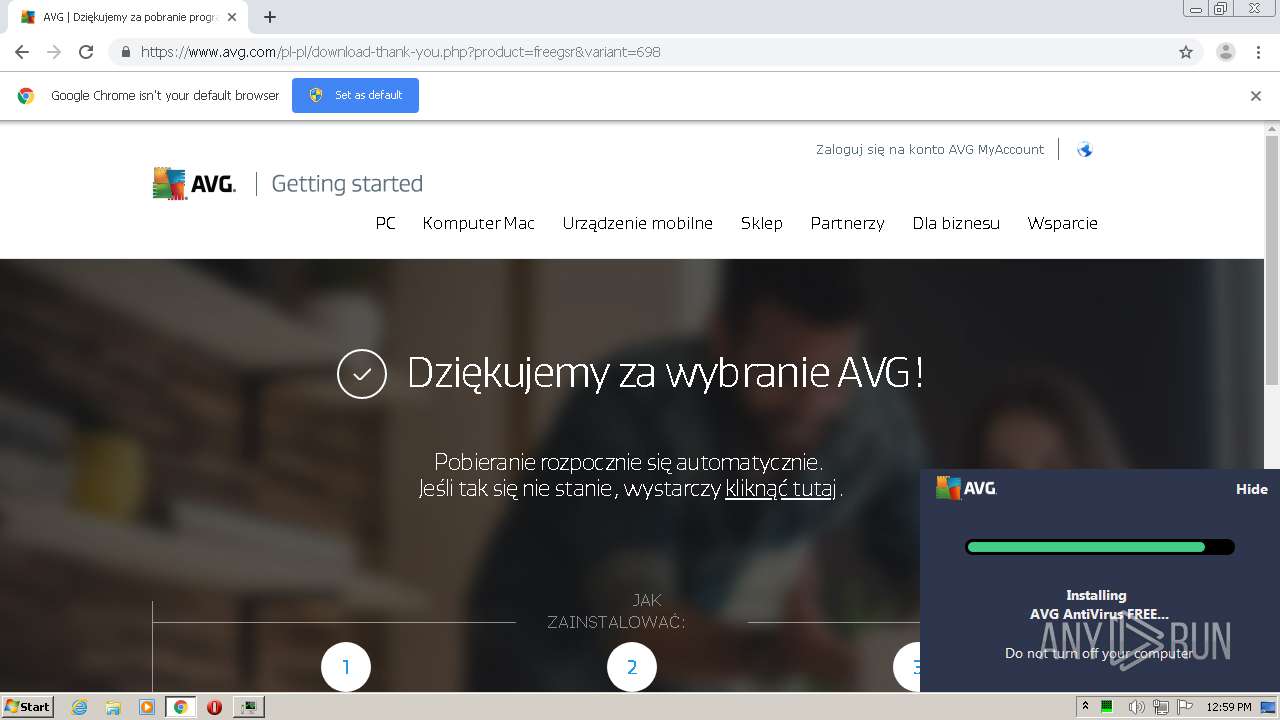Dismiss the default browser notification bar
1280x720 pixels.
[1256, 96]
